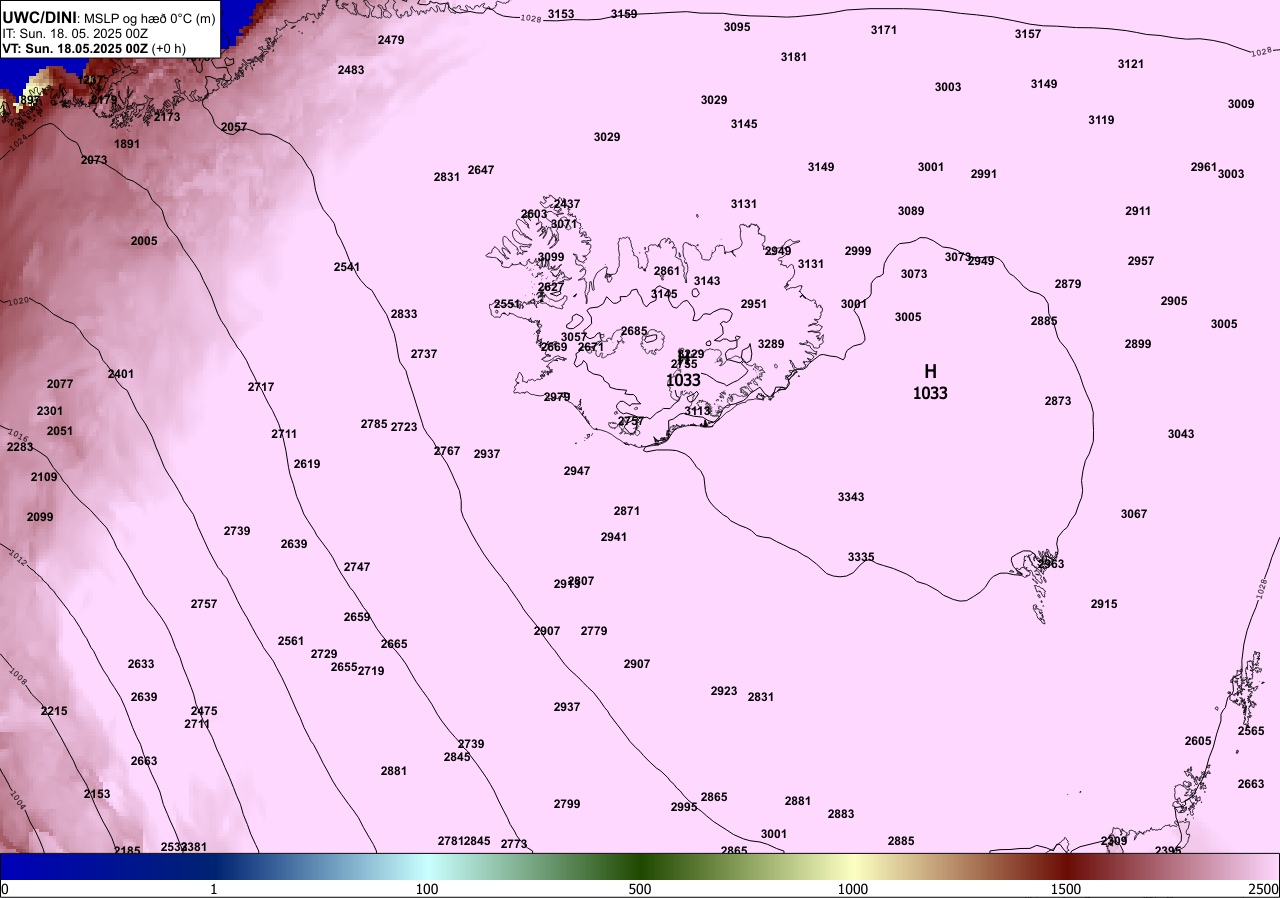
Task: Select the 3009 height value
Action: pos(1241,104)
